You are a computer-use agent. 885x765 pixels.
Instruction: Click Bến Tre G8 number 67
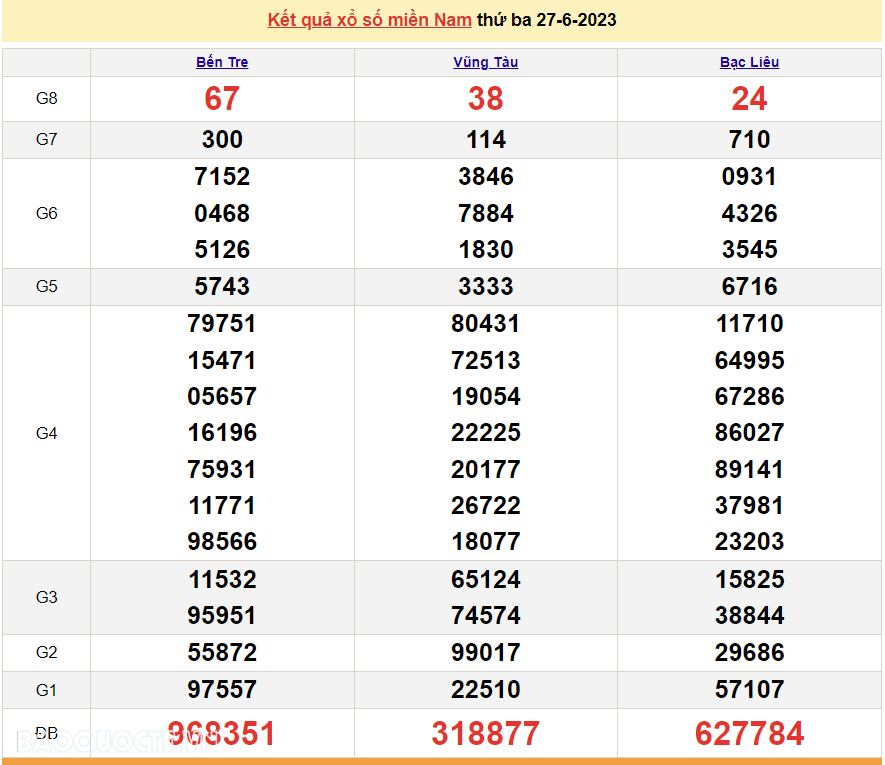click(x=222, y=99)
